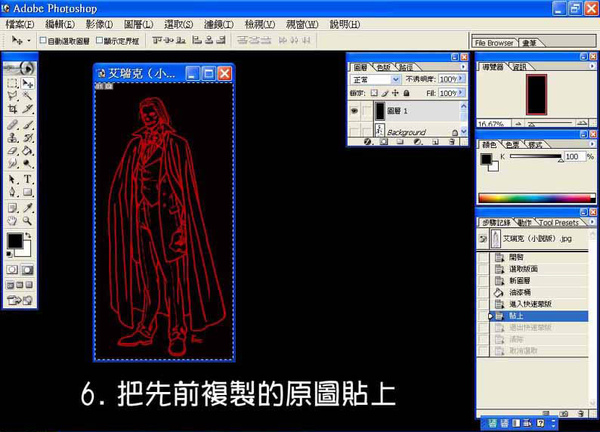Switch to Tool Presets tab
Viewport: 600px width, 432px height.
point(558,222)
